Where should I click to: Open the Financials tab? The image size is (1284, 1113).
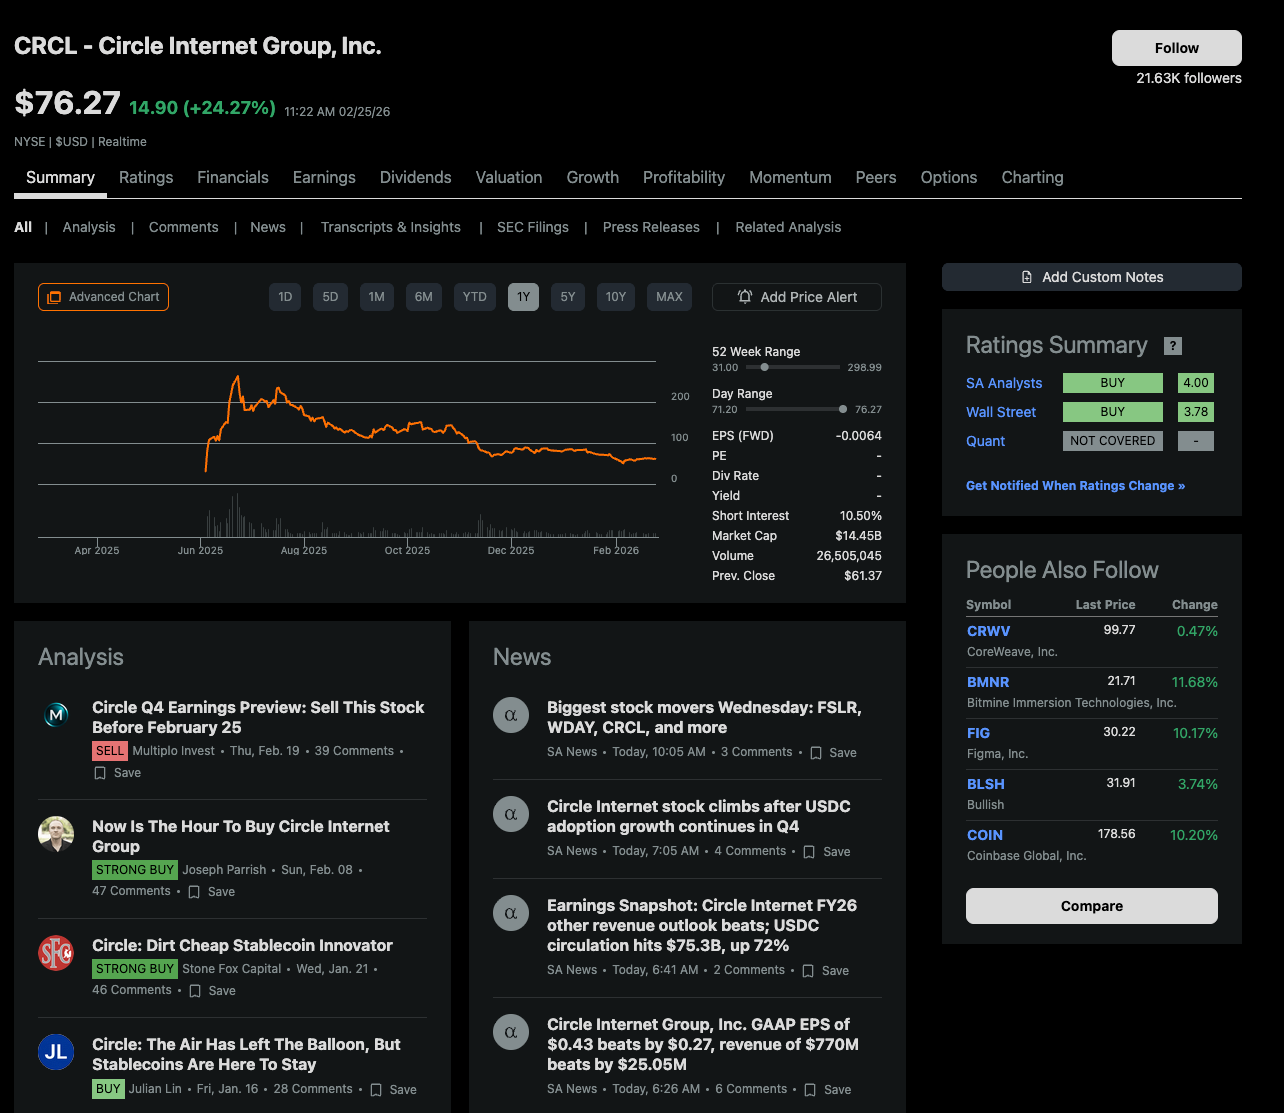(x=233, y=177)
